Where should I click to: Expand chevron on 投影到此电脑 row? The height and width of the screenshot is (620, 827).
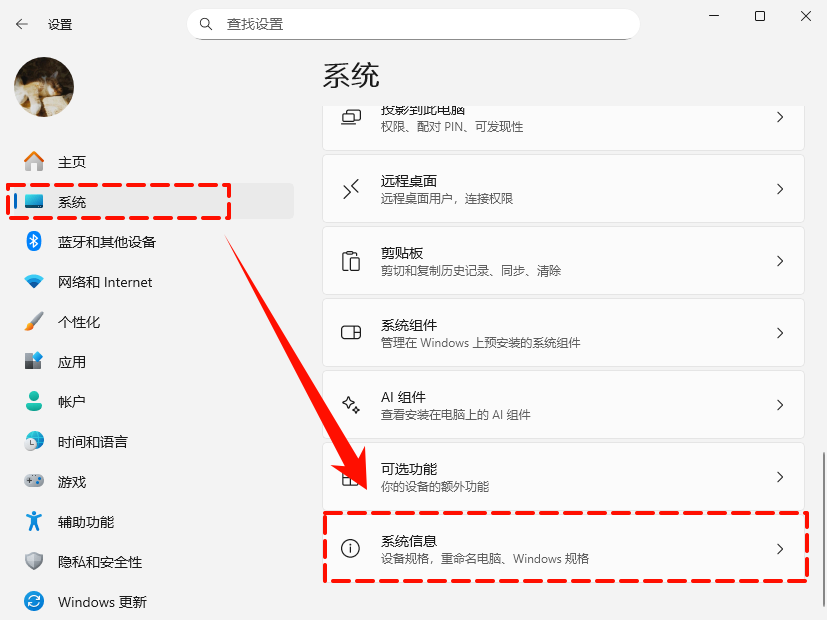point(780,117)
